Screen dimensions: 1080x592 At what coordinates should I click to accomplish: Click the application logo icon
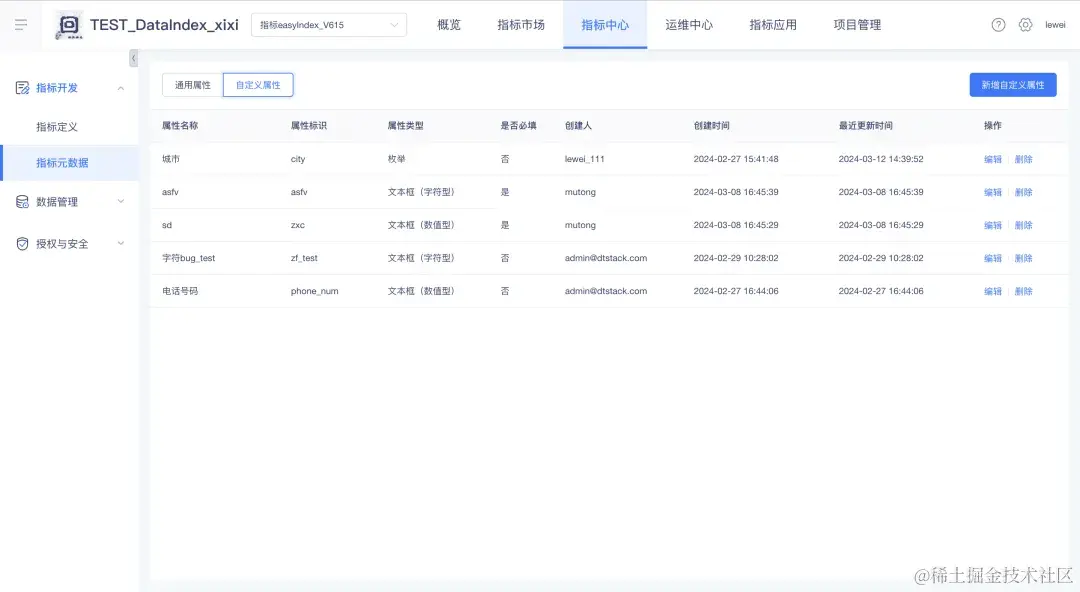(68, 24)
